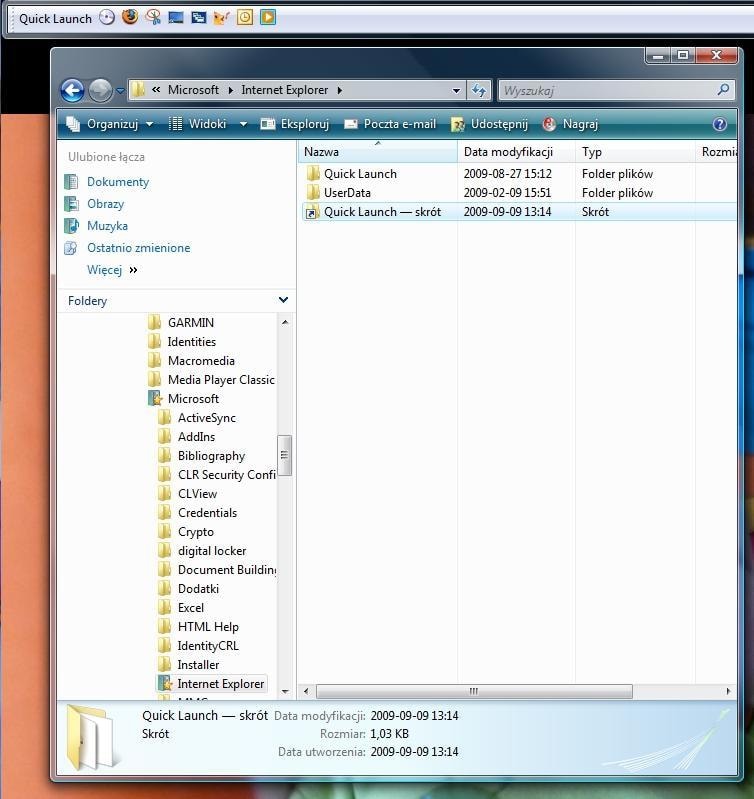Viewport: 754px width, 799px height.
Task: Select the Microsoft folder in tree
Action: pos(193,398)
